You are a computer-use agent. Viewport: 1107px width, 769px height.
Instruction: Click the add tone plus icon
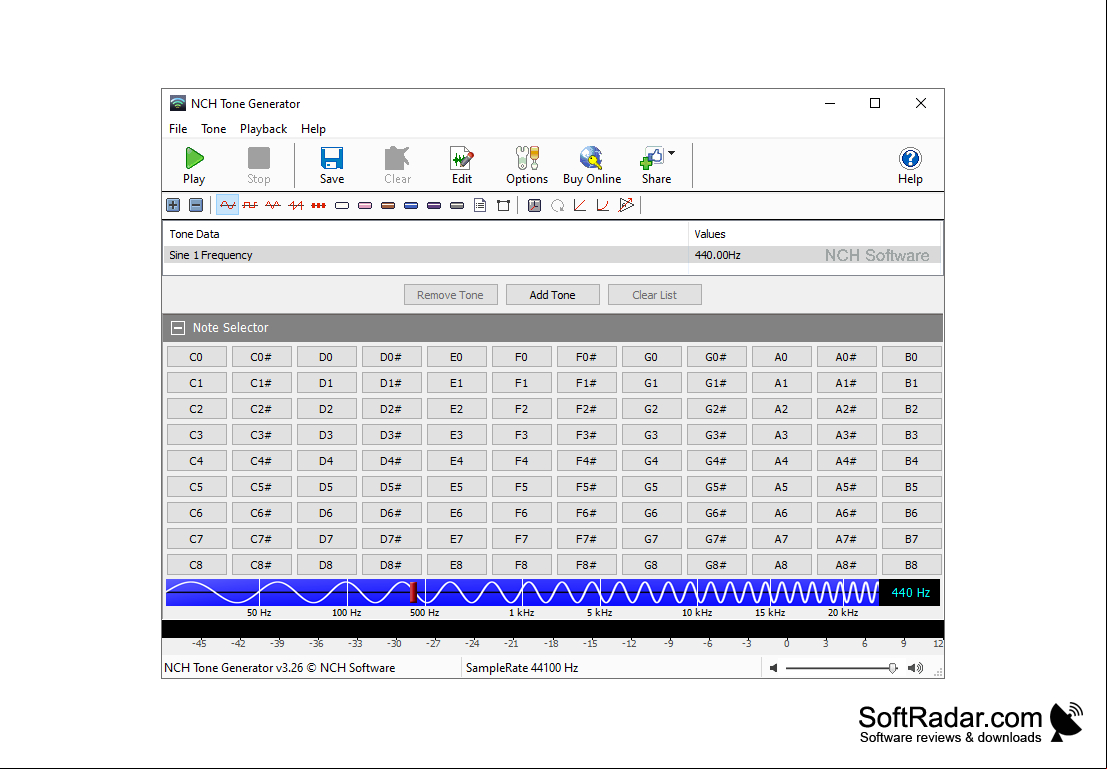(x=173, y=205)
